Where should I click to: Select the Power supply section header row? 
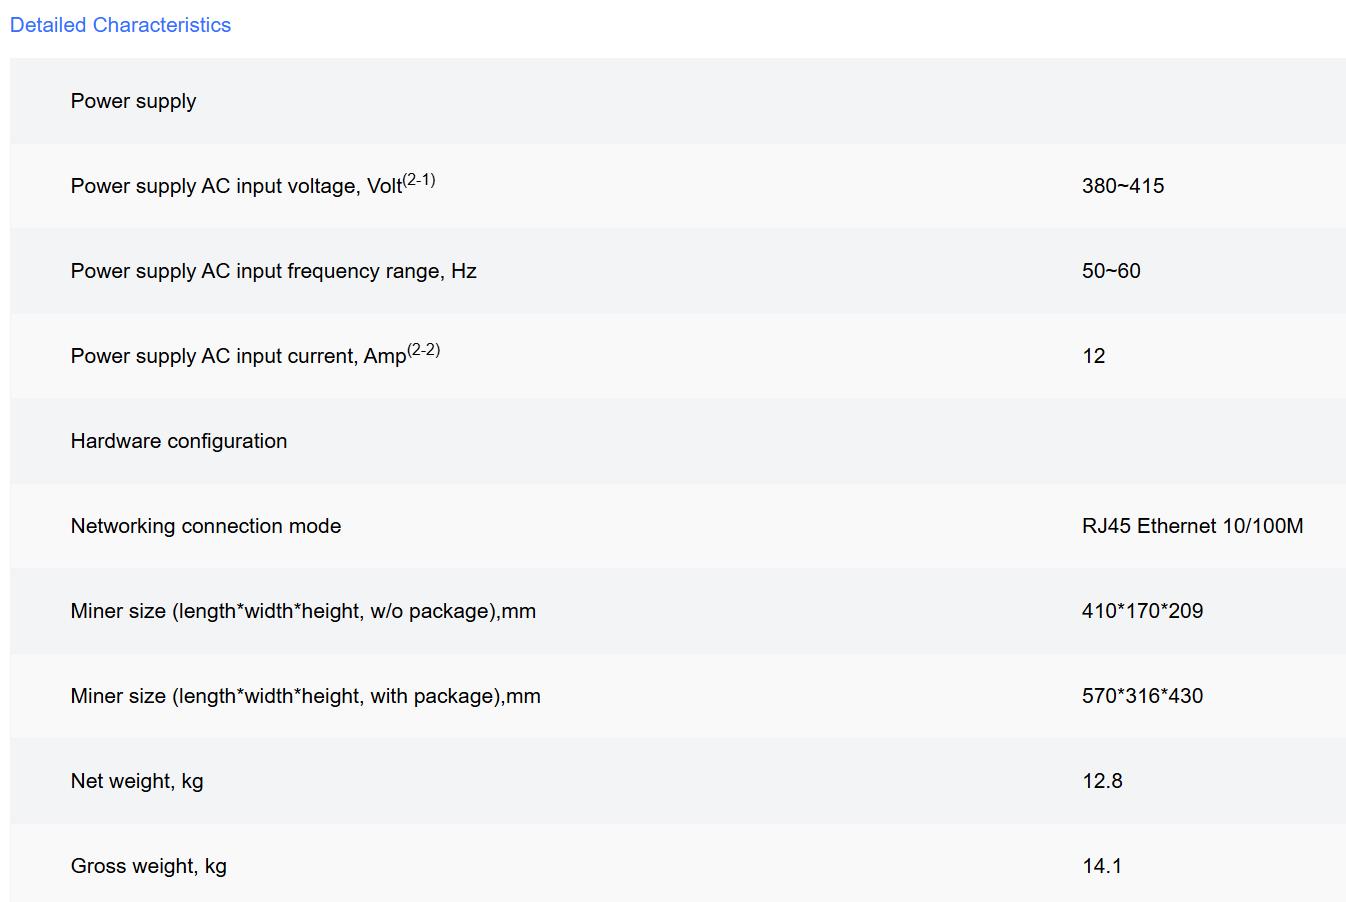click(x=133, y=101)
